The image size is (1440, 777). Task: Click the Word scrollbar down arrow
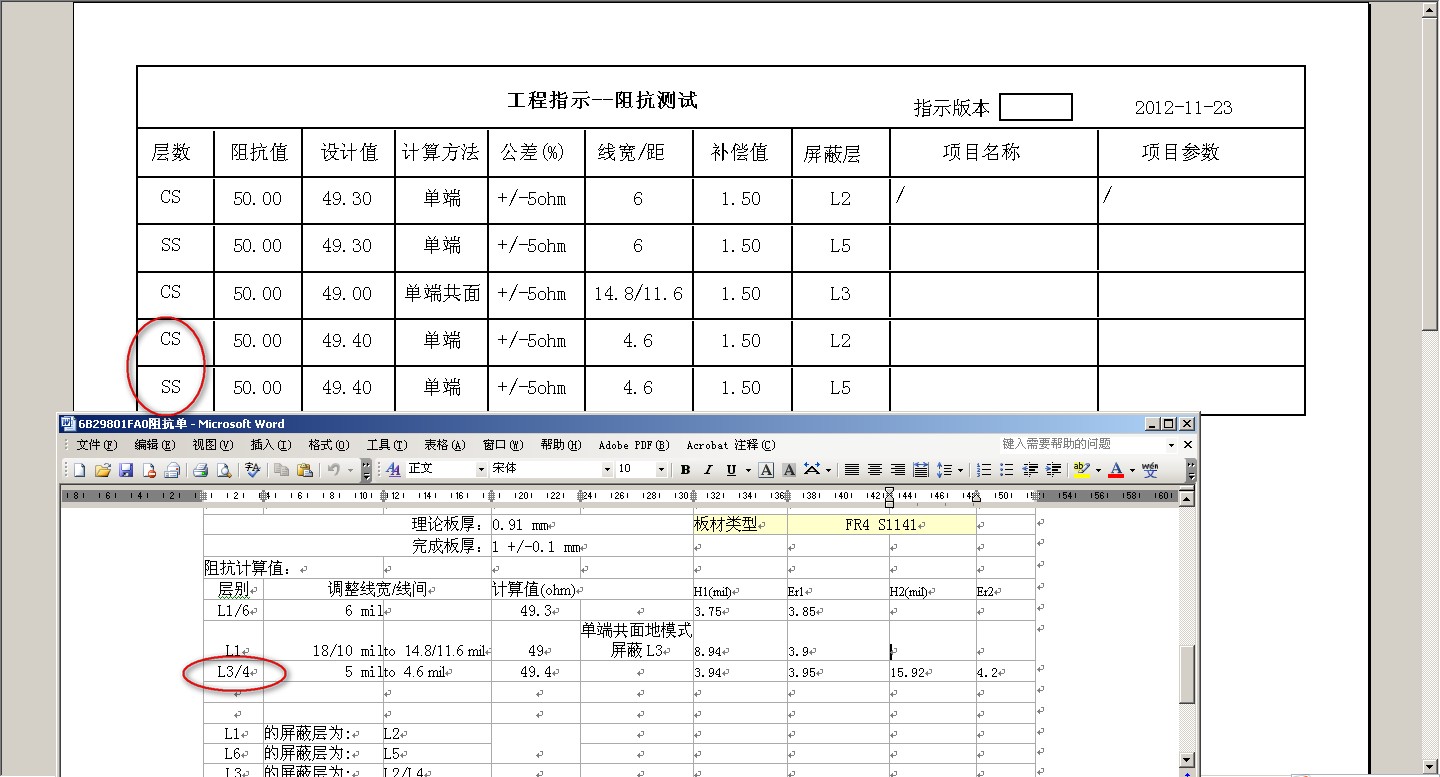(1187, 760)
